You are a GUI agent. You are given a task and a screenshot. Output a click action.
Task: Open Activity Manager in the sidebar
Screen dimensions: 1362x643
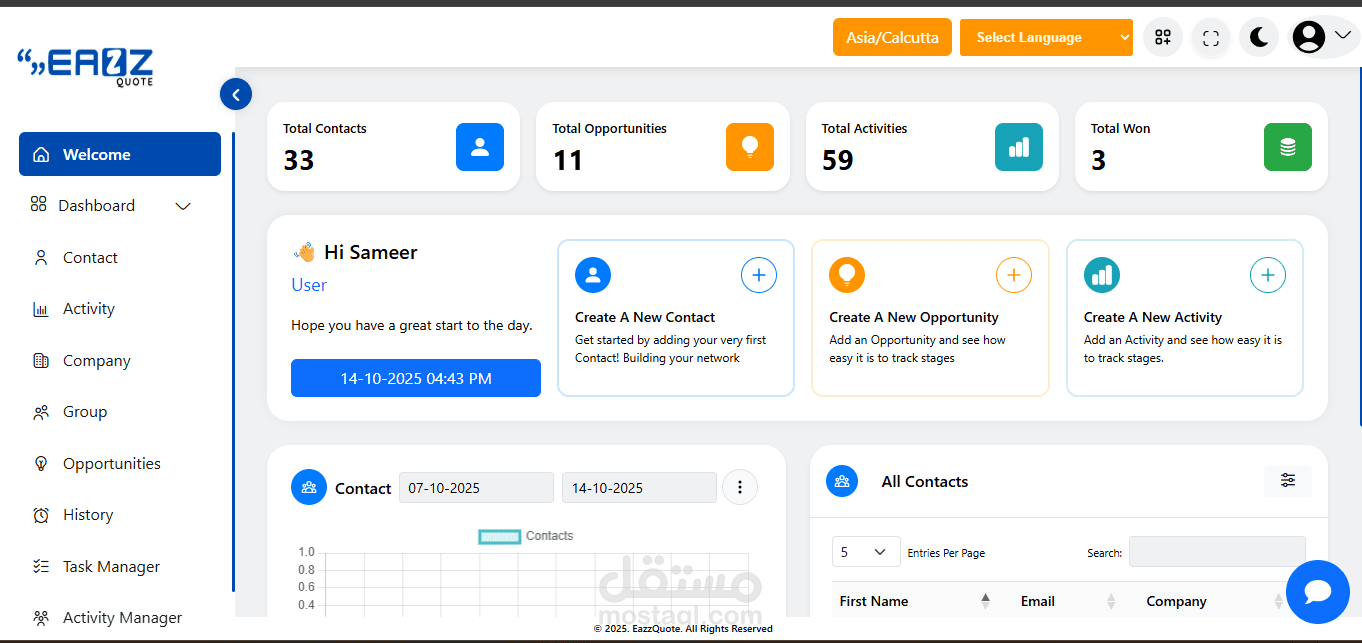click(120, 617)
